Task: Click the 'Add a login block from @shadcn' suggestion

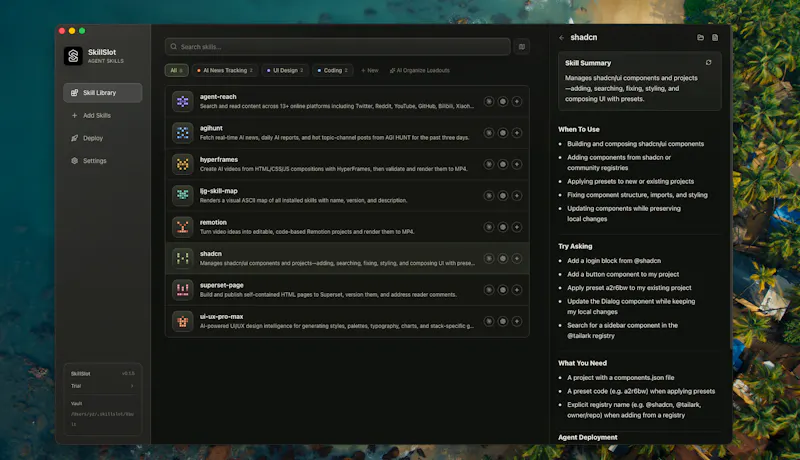Action: (614, 261)
